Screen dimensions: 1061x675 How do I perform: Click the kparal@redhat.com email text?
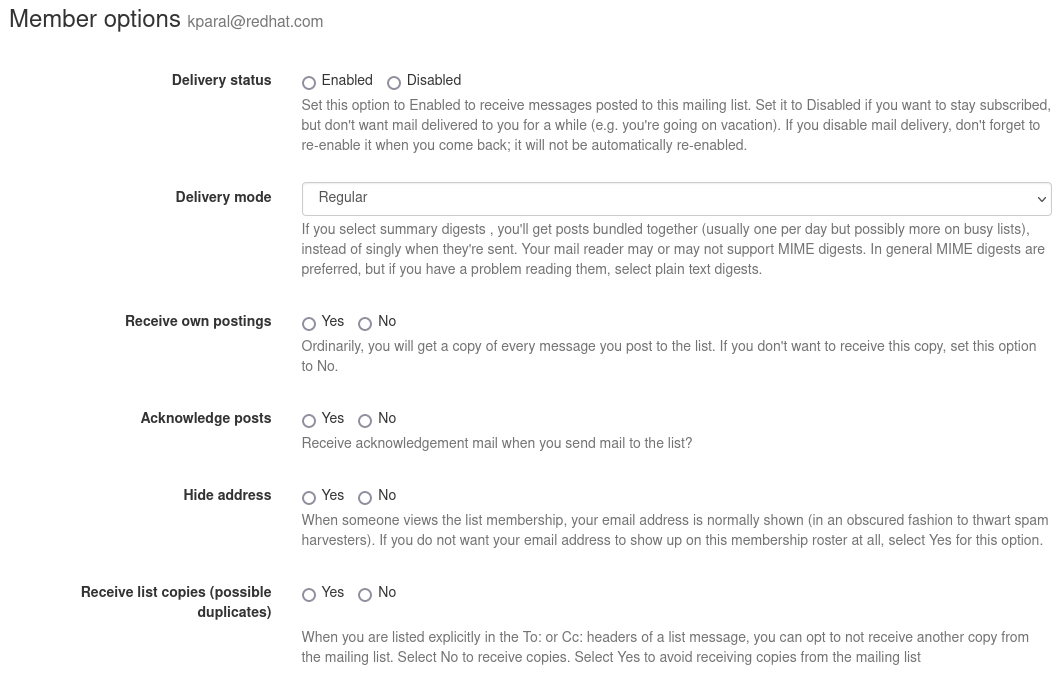tap(255, 22)
